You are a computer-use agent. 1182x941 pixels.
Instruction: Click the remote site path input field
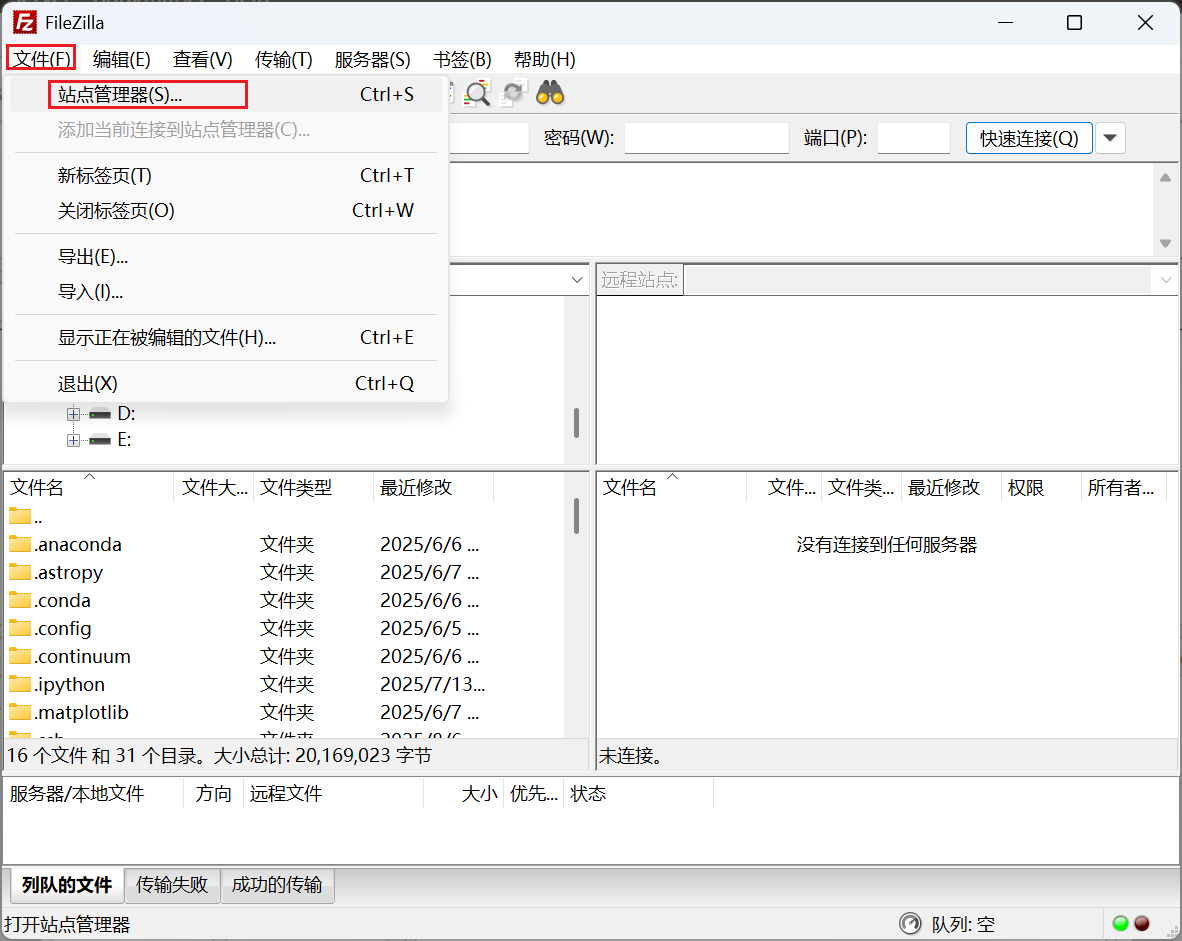(917, 280)
